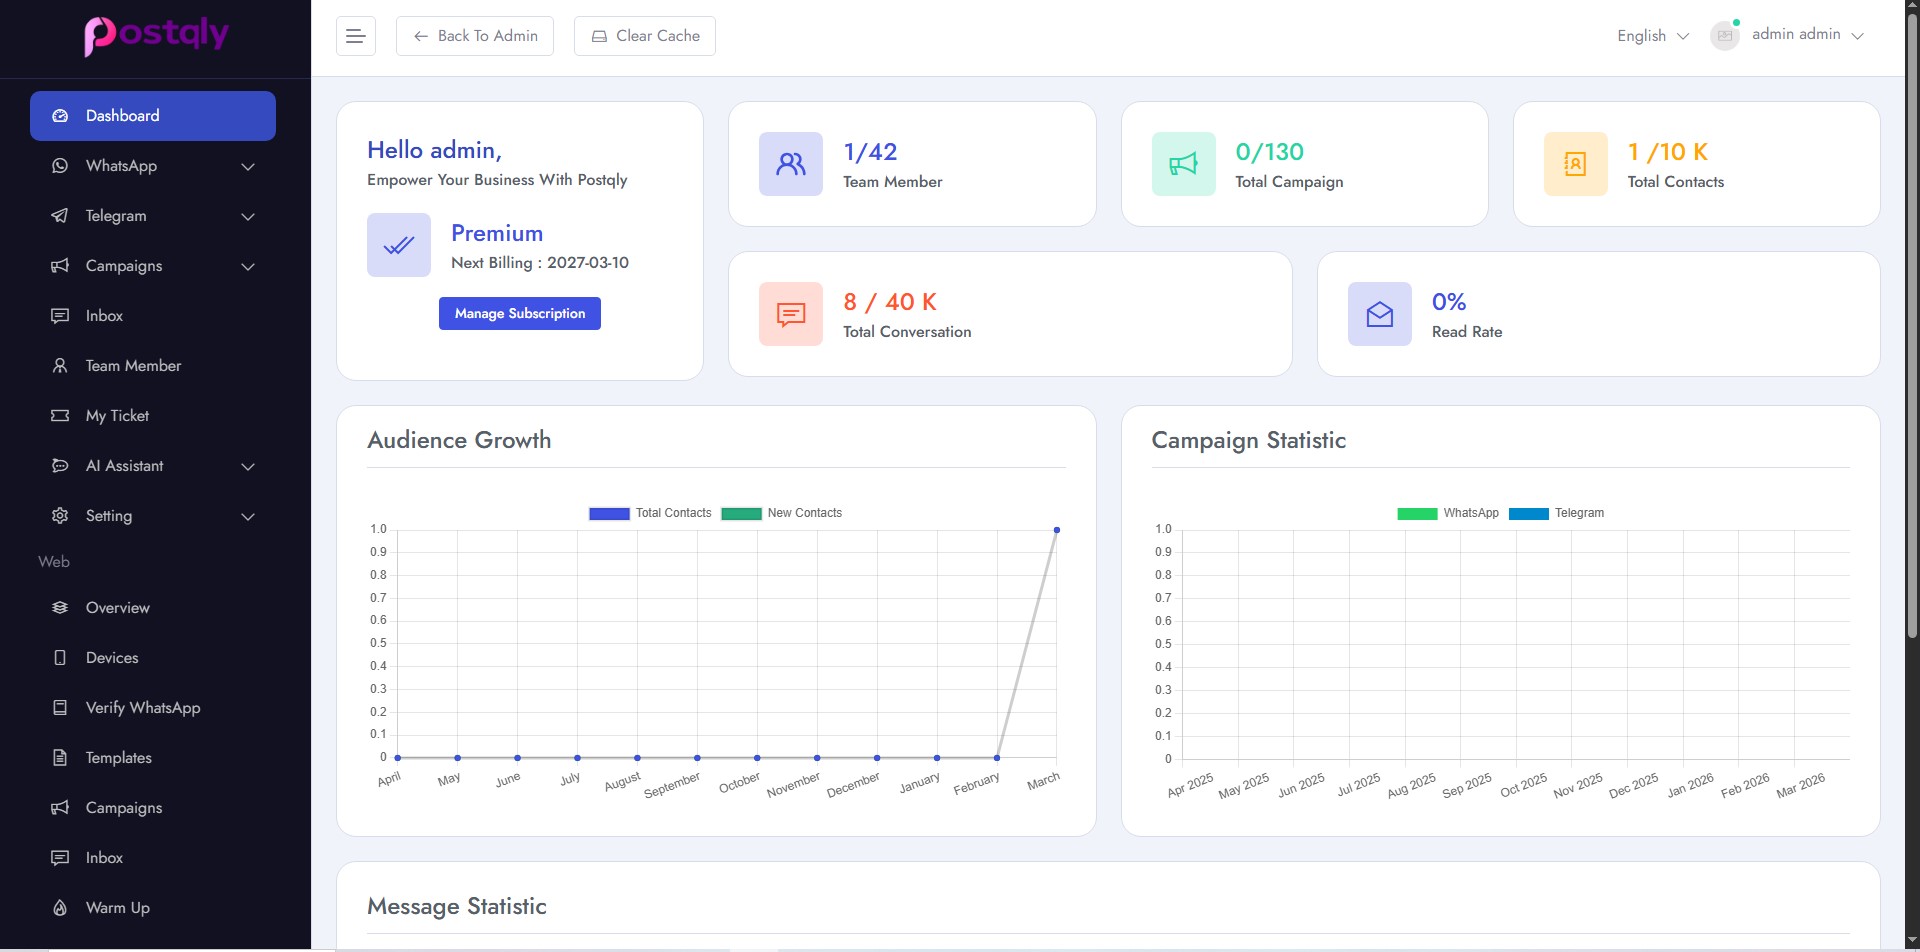The width and height of the screenshot is (1920, 952).
Task: Open the English language dropdown
Action: coord(1652,36)
